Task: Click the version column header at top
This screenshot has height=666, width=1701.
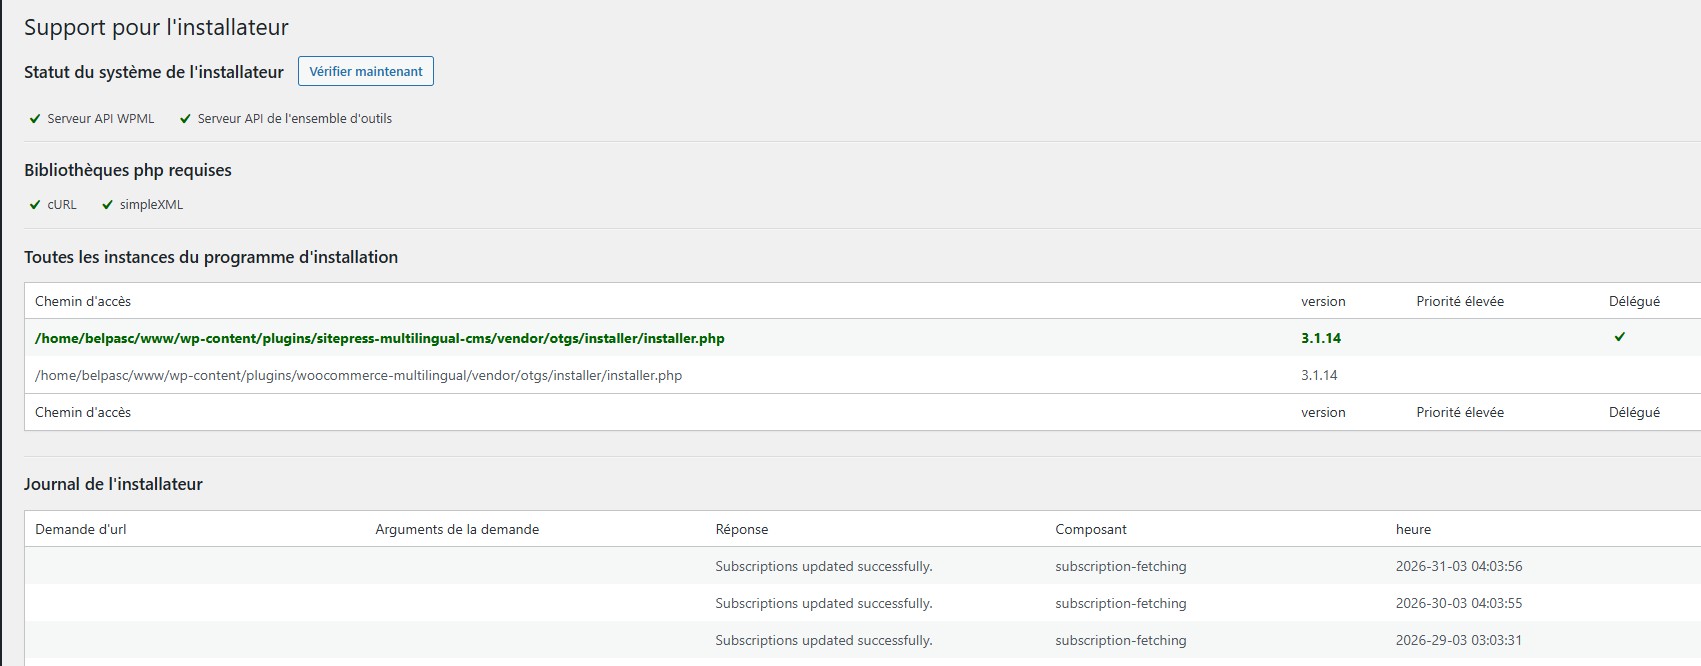Action: coord(1322,301)
